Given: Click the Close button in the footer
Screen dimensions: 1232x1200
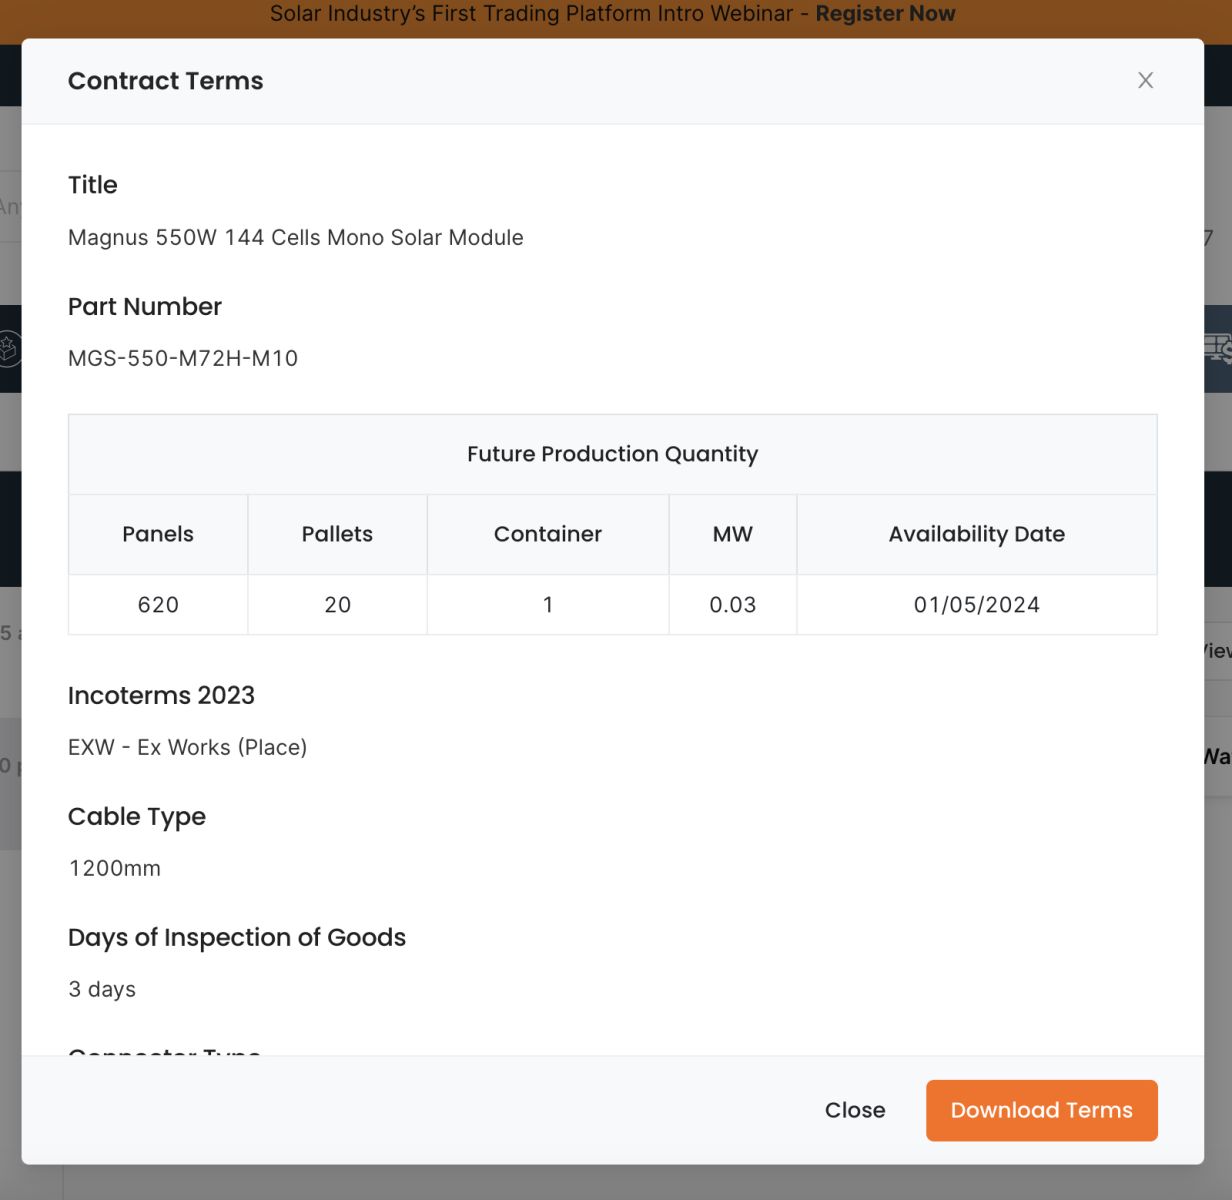Looking at the screenshot, I should (855, 1110).
